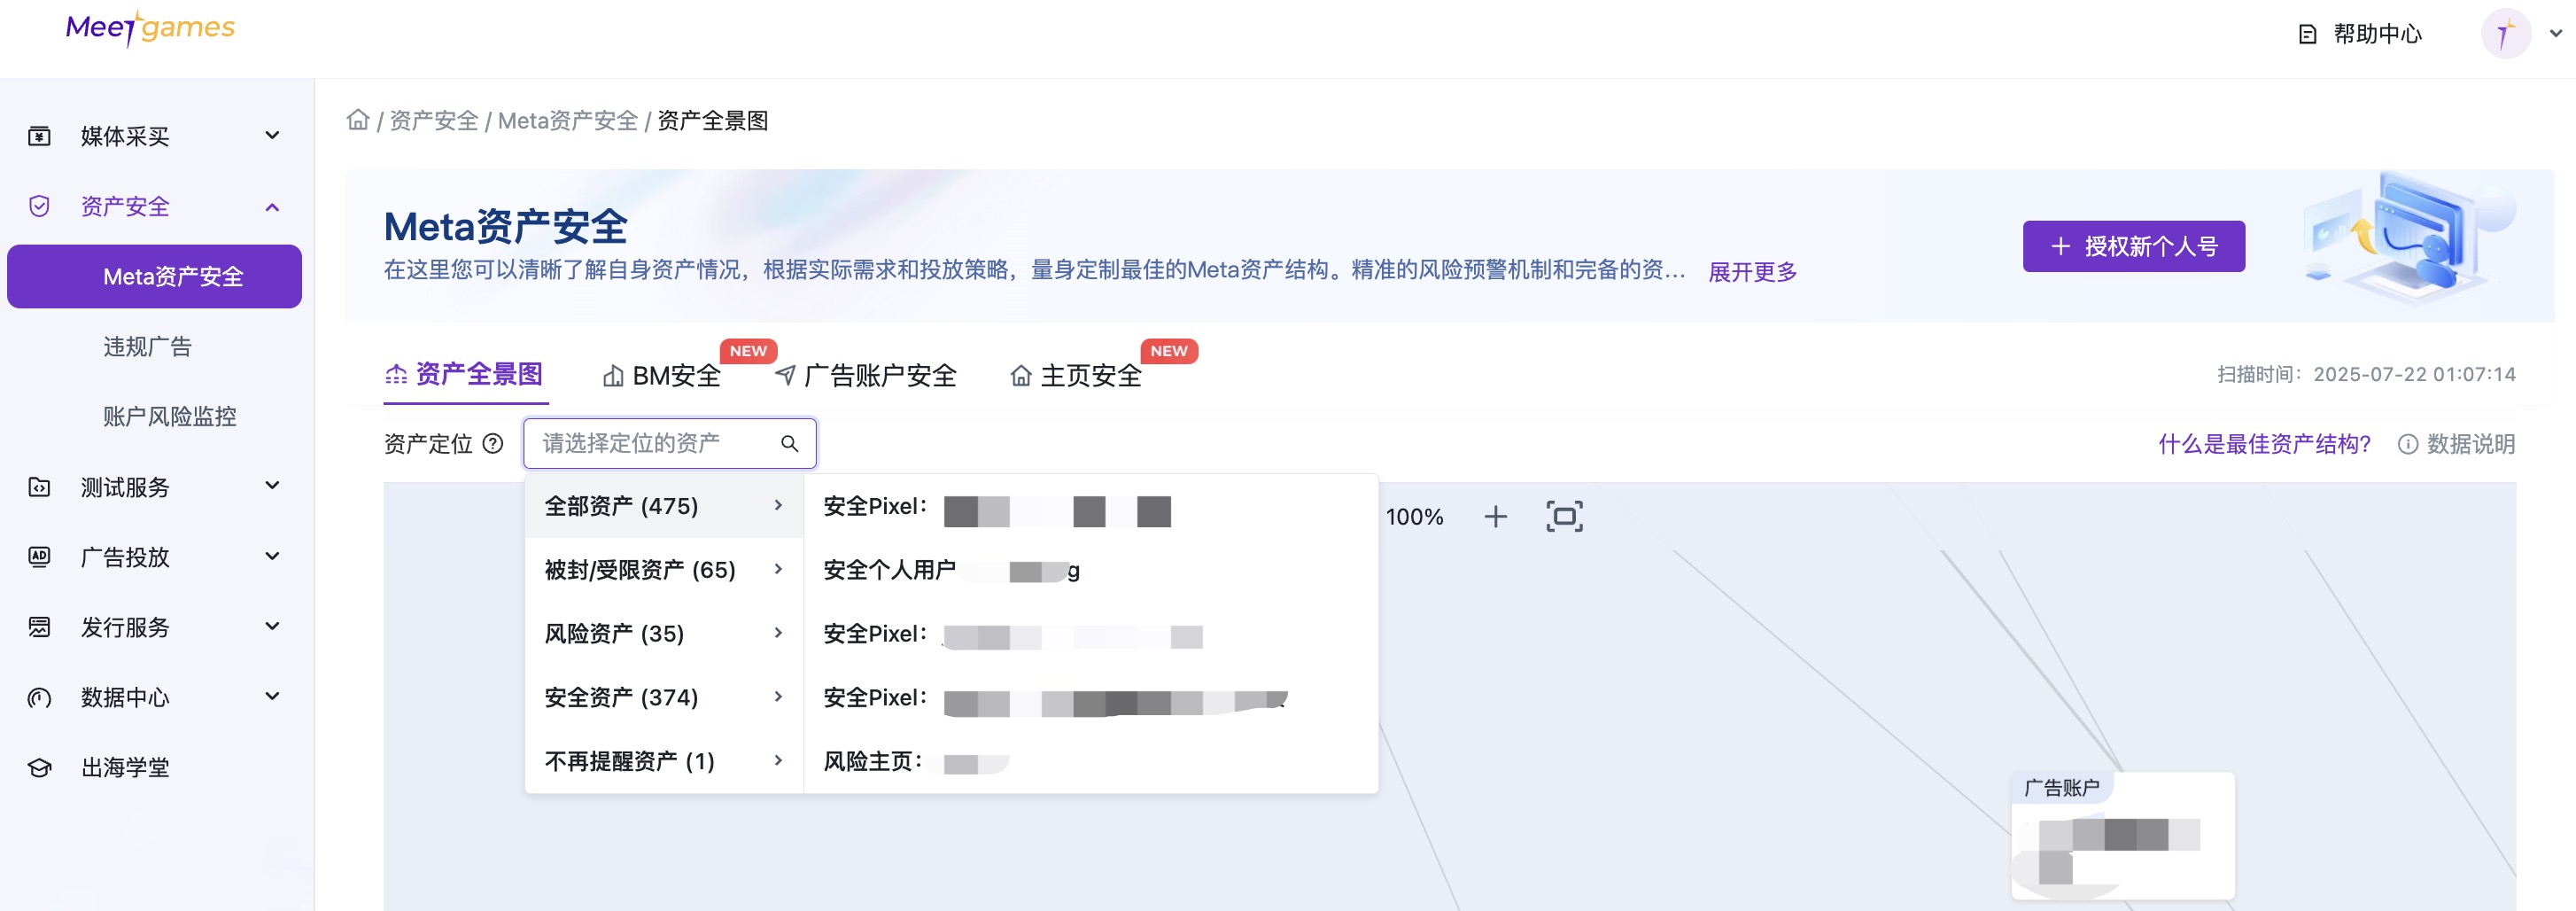Click the 媒体采买 sidebar icon

(39, 136)
